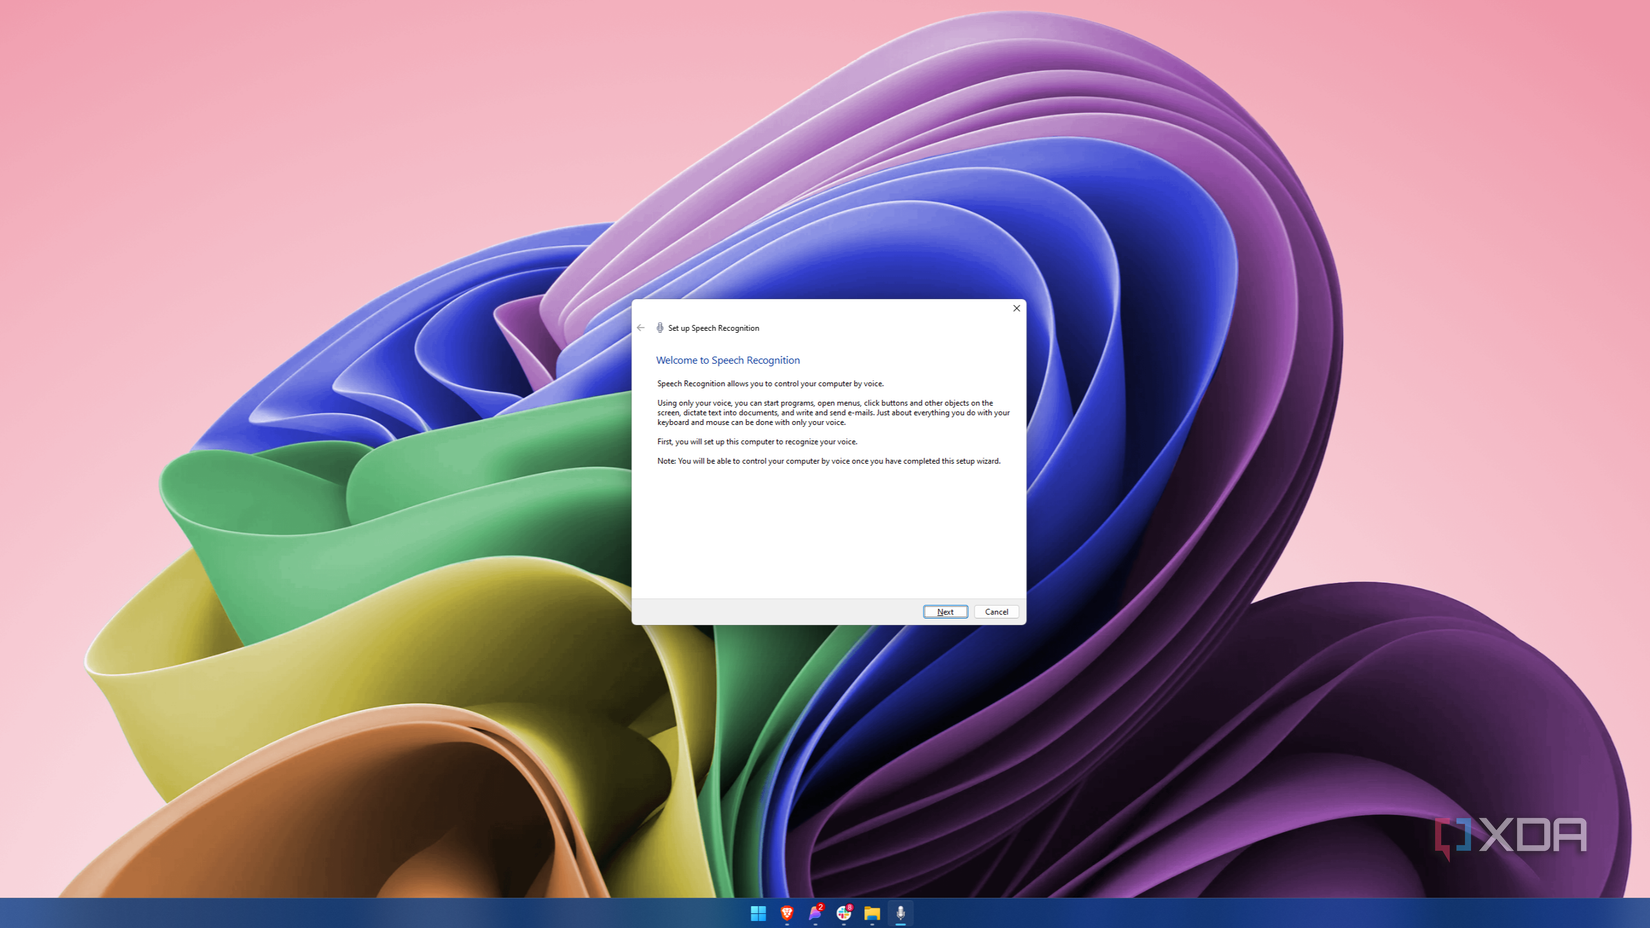Cancel the Speech Recognition setup
The width and height of the screenshot is (1650, 928).
tap(996, 612)
